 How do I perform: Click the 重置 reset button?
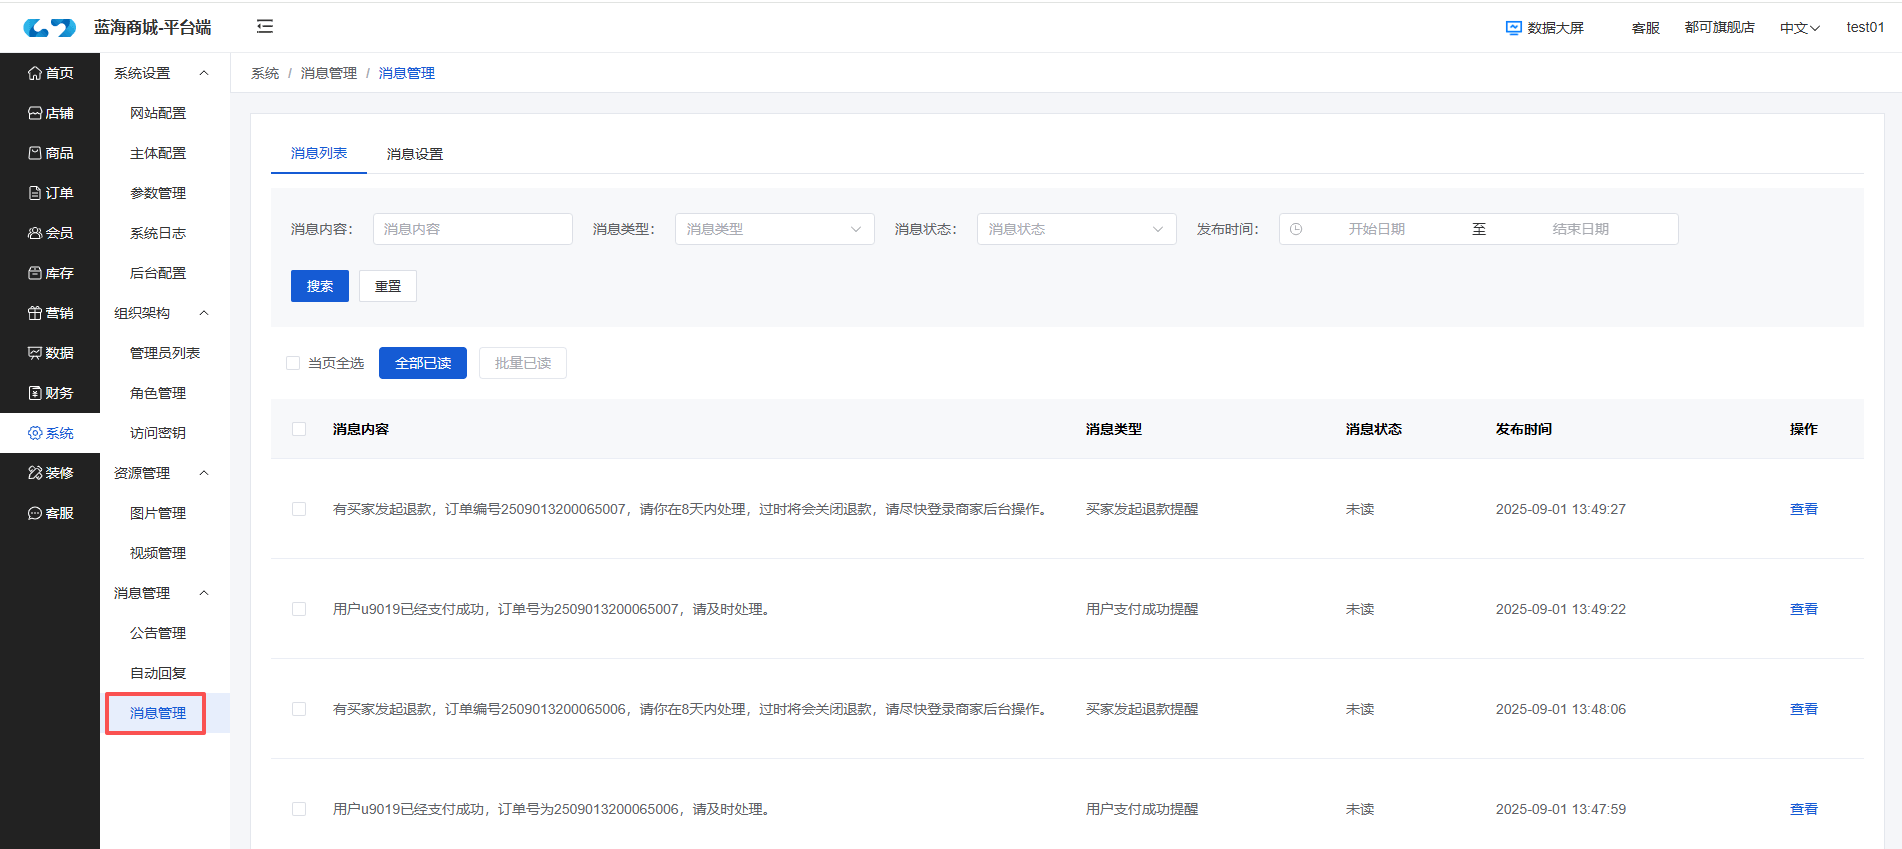(x=388, y=286)
